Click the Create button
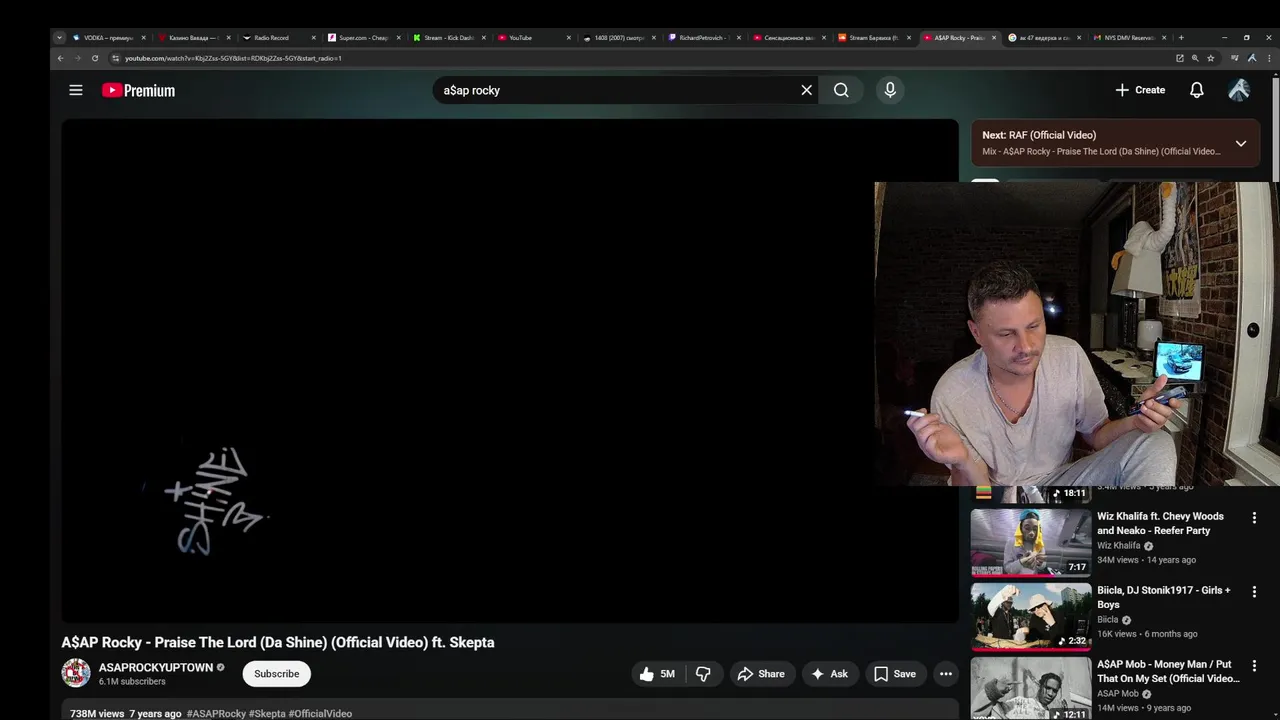The height and width of the screenshot is (720, 1280). (x=1140, y=90)
